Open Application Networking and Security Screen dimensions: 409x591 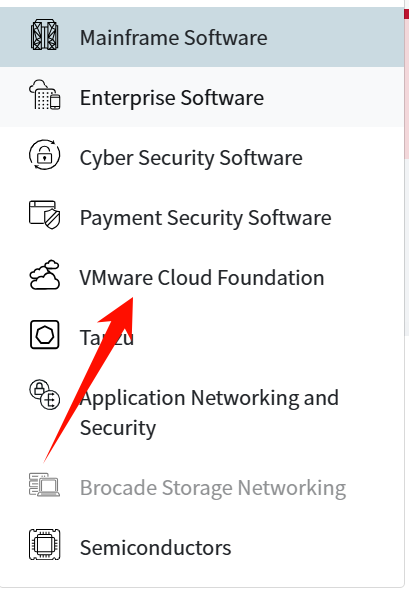click(209, 412)
